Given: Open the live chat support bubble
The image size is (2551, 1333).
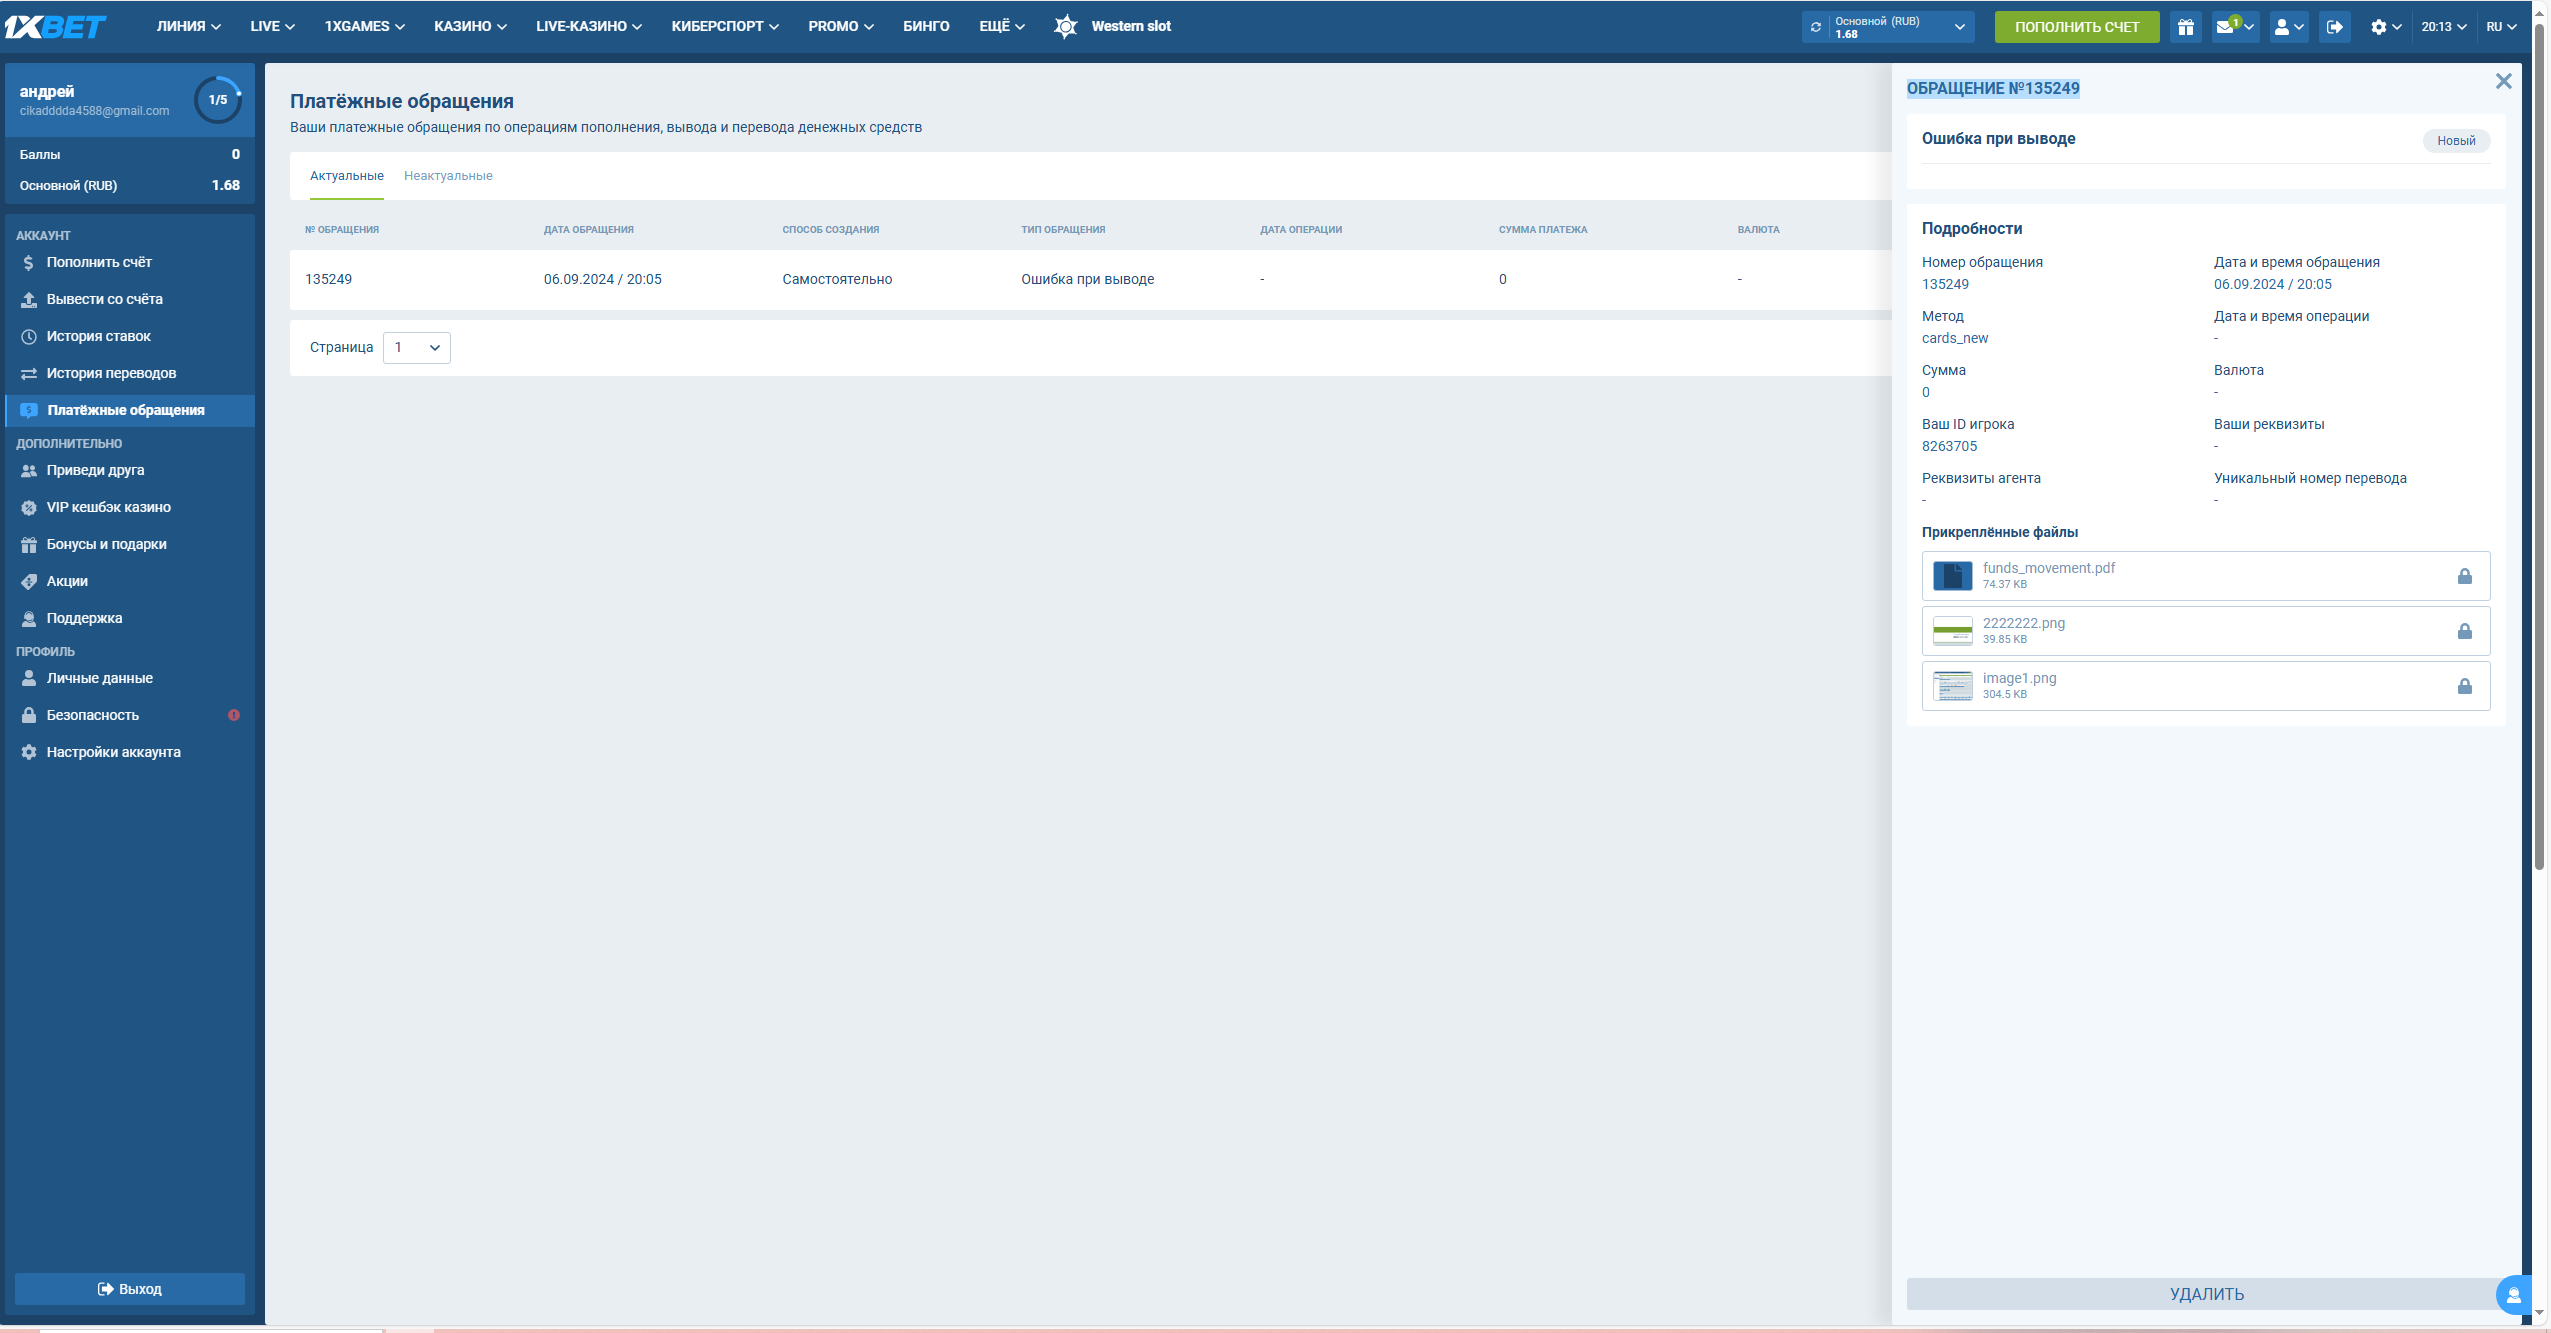Looking at the screenshot, I should point(2514,1295).
